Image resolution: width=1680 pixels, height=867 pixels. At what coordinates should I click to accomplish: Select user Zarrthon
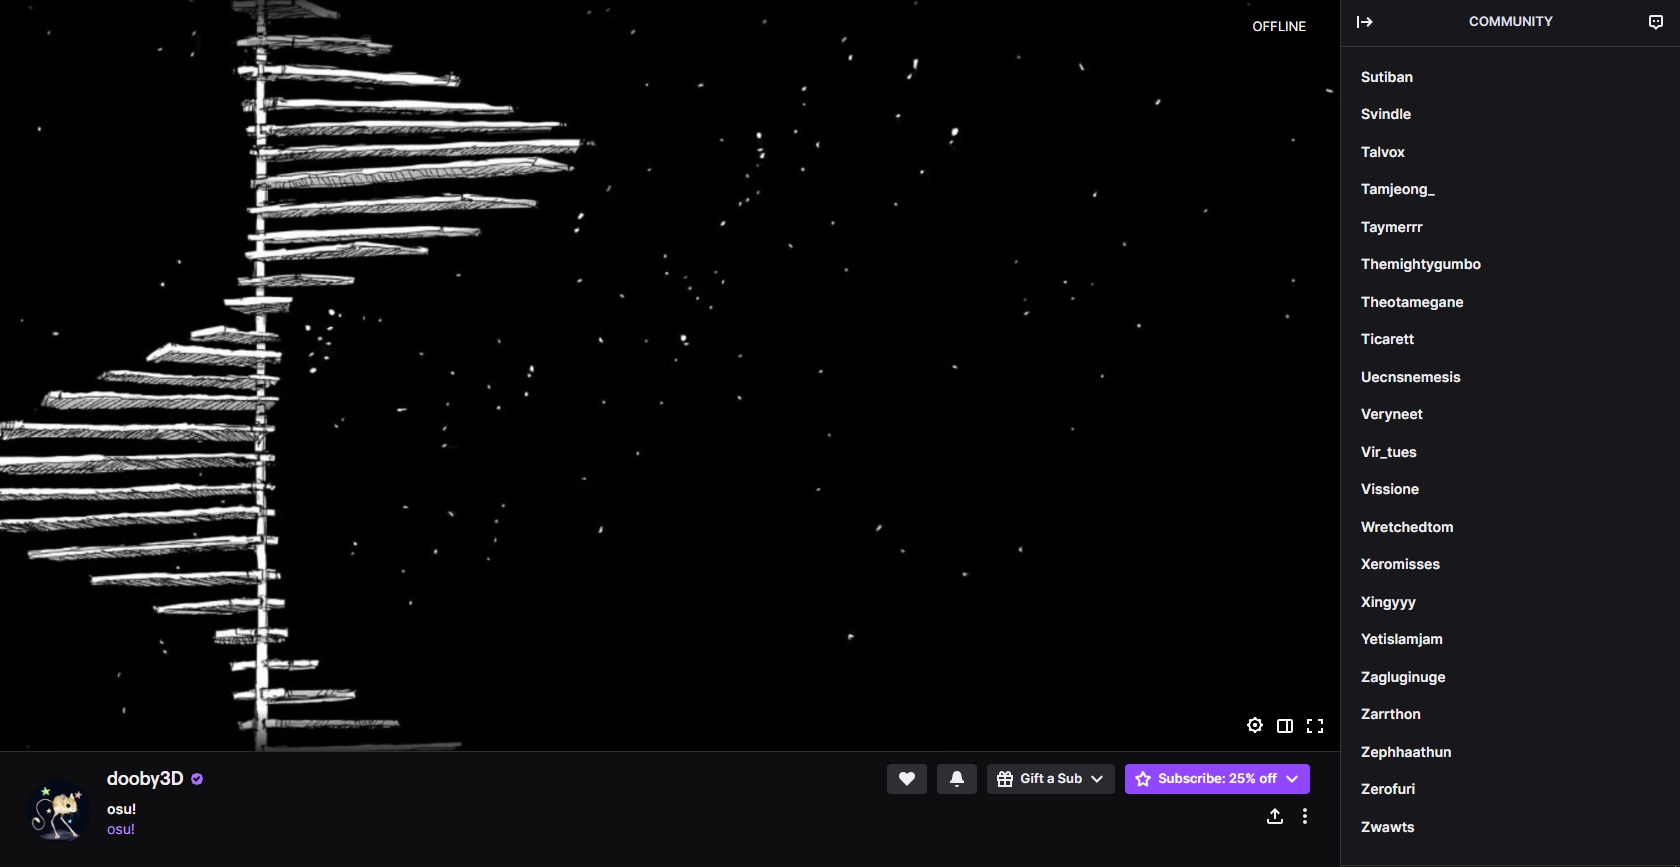coord(1390,714)
